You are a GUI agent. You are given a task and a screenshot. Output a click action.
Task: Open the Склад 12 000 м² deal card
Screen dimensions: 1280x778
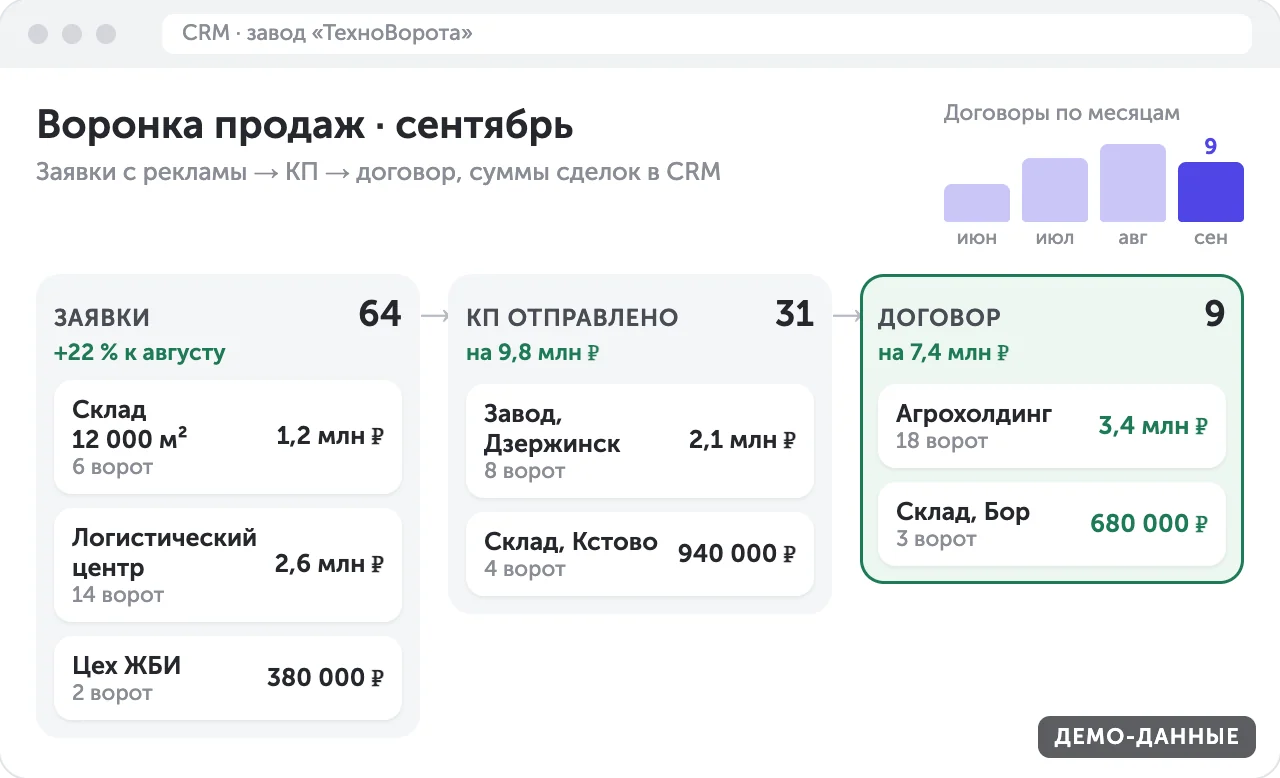228,437
